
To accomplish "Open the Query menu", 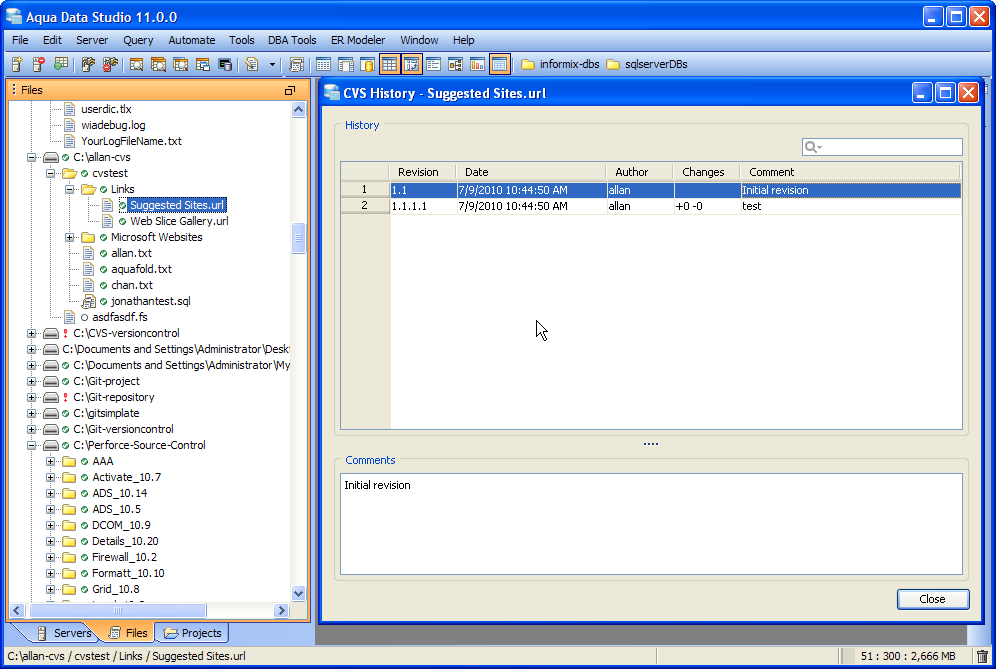I will click(x=138, y=40).
